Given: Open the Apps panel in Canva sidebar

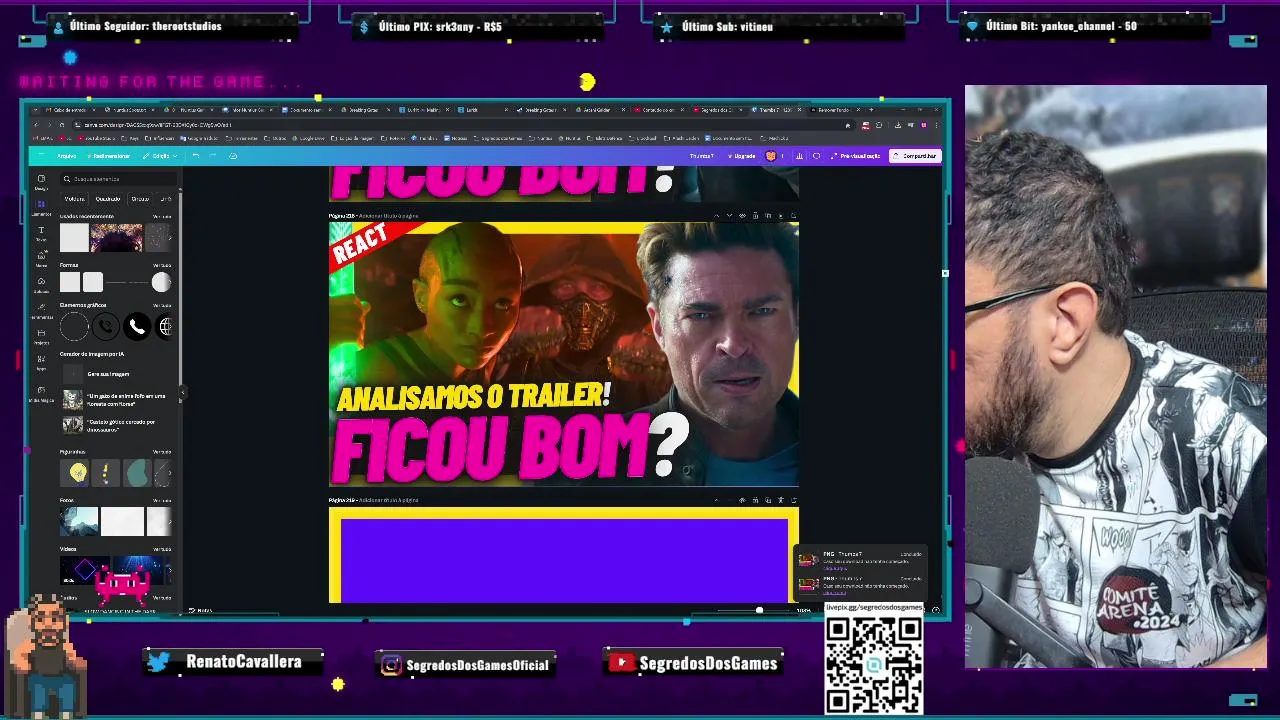Looking at the screenshot, I should pyautogui.click(x=41, y=362).
